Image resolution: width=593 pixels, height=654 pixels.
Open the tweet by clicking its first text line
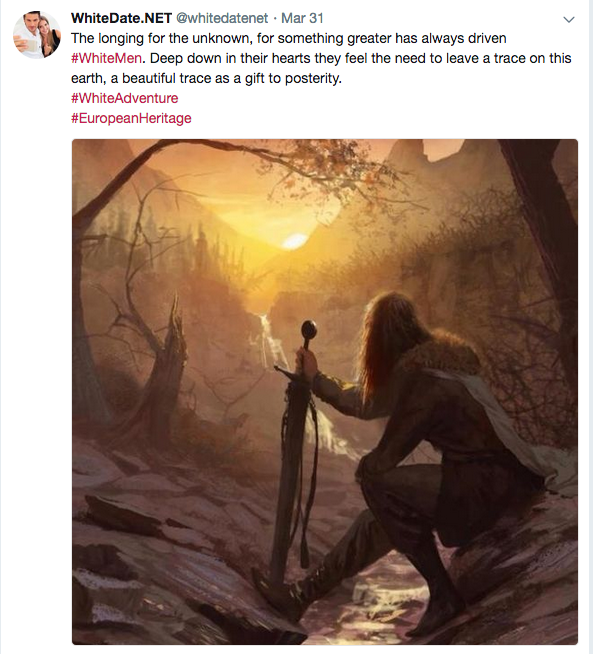pos(289,38)
